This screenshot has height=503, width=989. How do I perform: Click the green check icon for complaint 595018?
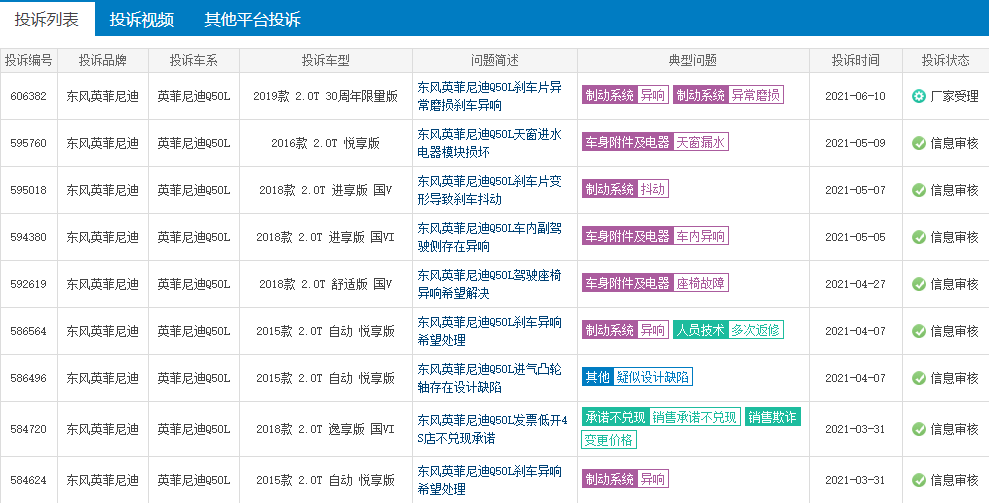(x=918, y=190)
